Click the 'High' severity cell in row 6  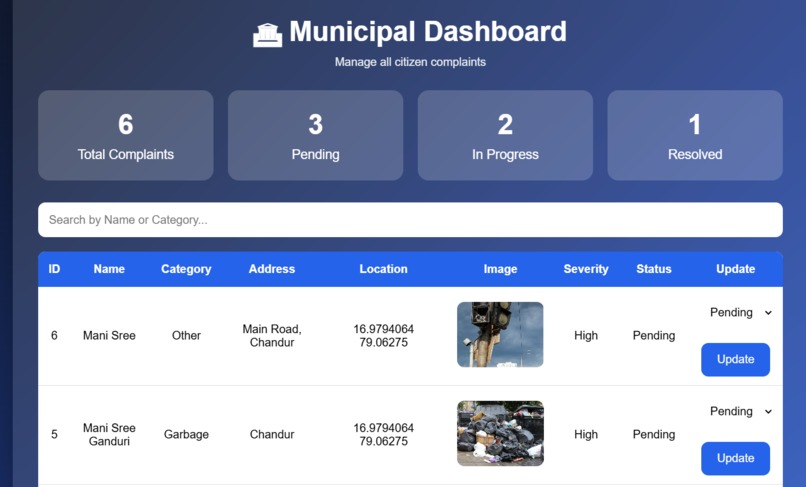point(586,335)
